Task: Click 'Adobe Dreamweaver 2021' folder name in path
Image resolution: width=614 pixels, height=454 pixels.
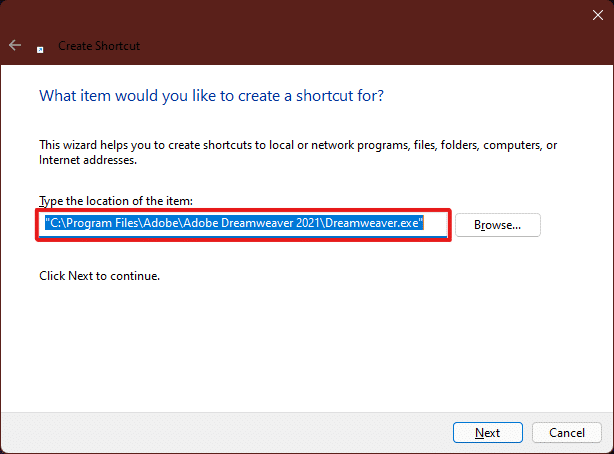Action: [x=251, y=223]
